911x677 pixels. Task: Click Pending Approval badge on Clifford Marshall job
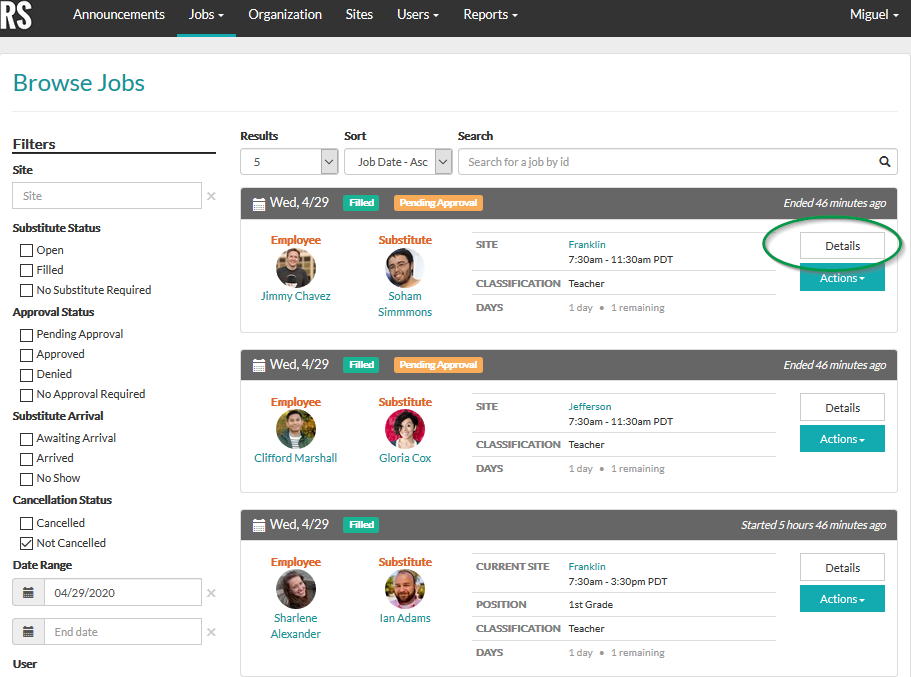pos(438,365)
